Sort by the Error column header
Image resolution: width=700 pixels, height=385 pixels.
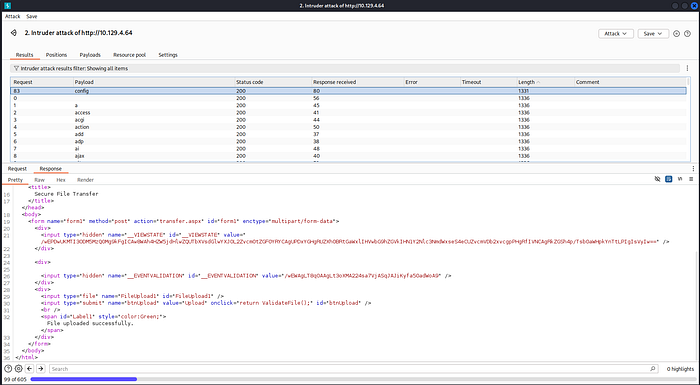point(432,82)
